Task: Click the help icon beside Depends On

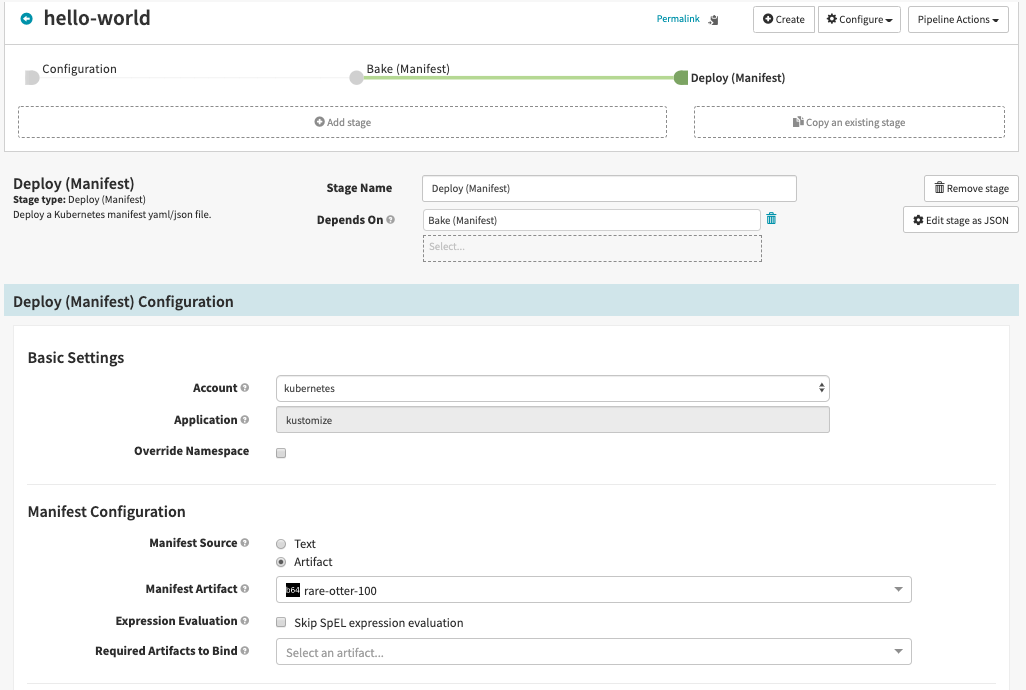Action: (391, 220)
